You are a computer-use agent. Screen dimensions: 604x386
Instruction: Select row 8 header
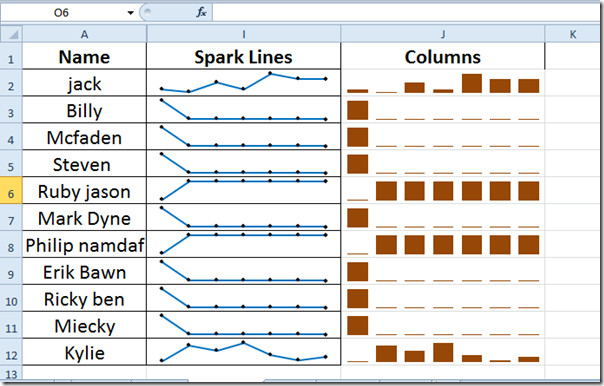tap(11, 245)
